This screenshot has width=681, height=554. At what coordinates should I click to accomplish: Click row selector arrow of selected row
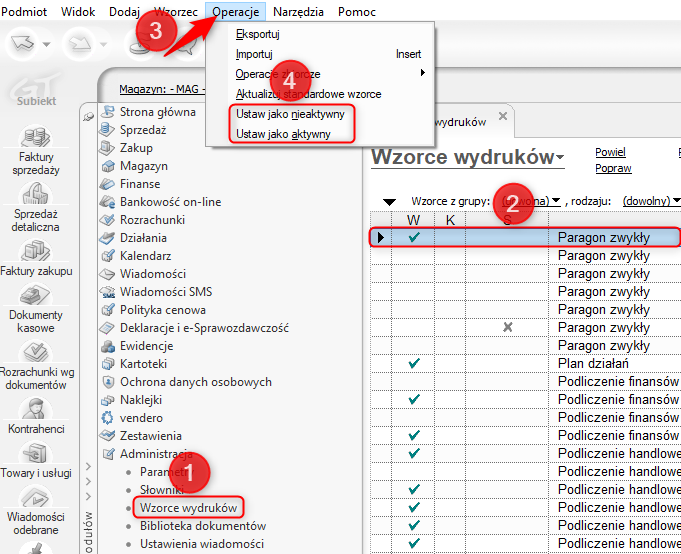(x=381, y=237)
